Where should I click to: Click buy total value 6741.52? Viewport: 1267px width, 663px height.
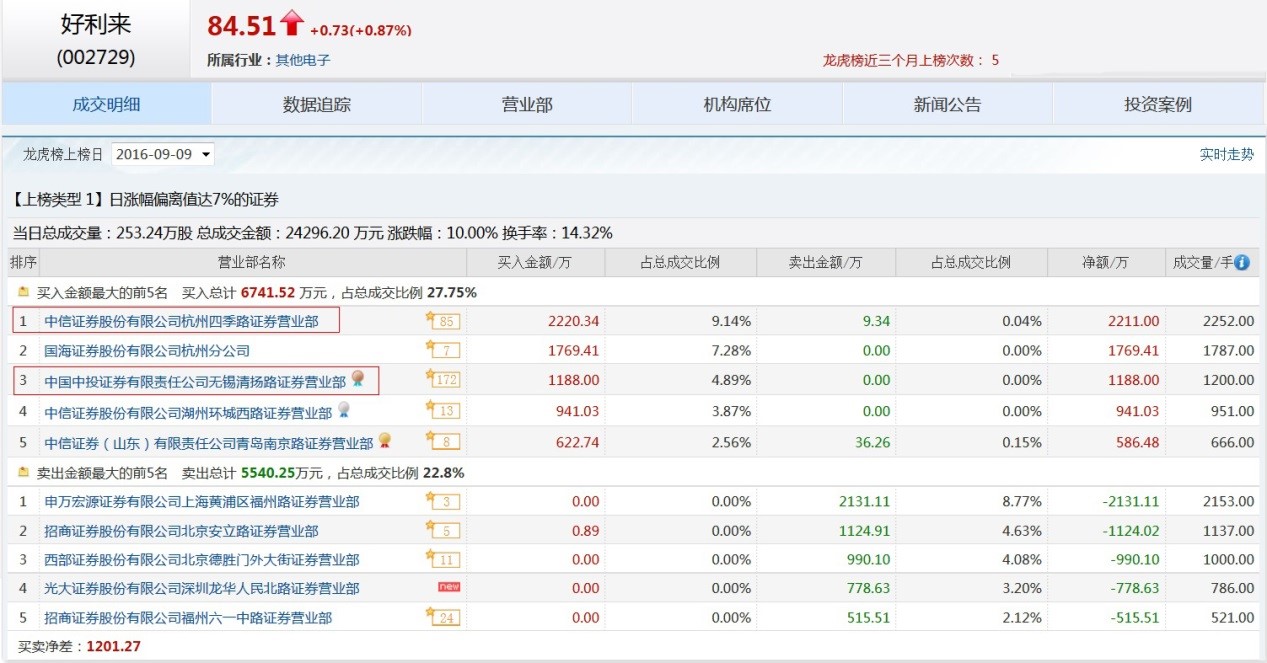(x=268, y=292)
